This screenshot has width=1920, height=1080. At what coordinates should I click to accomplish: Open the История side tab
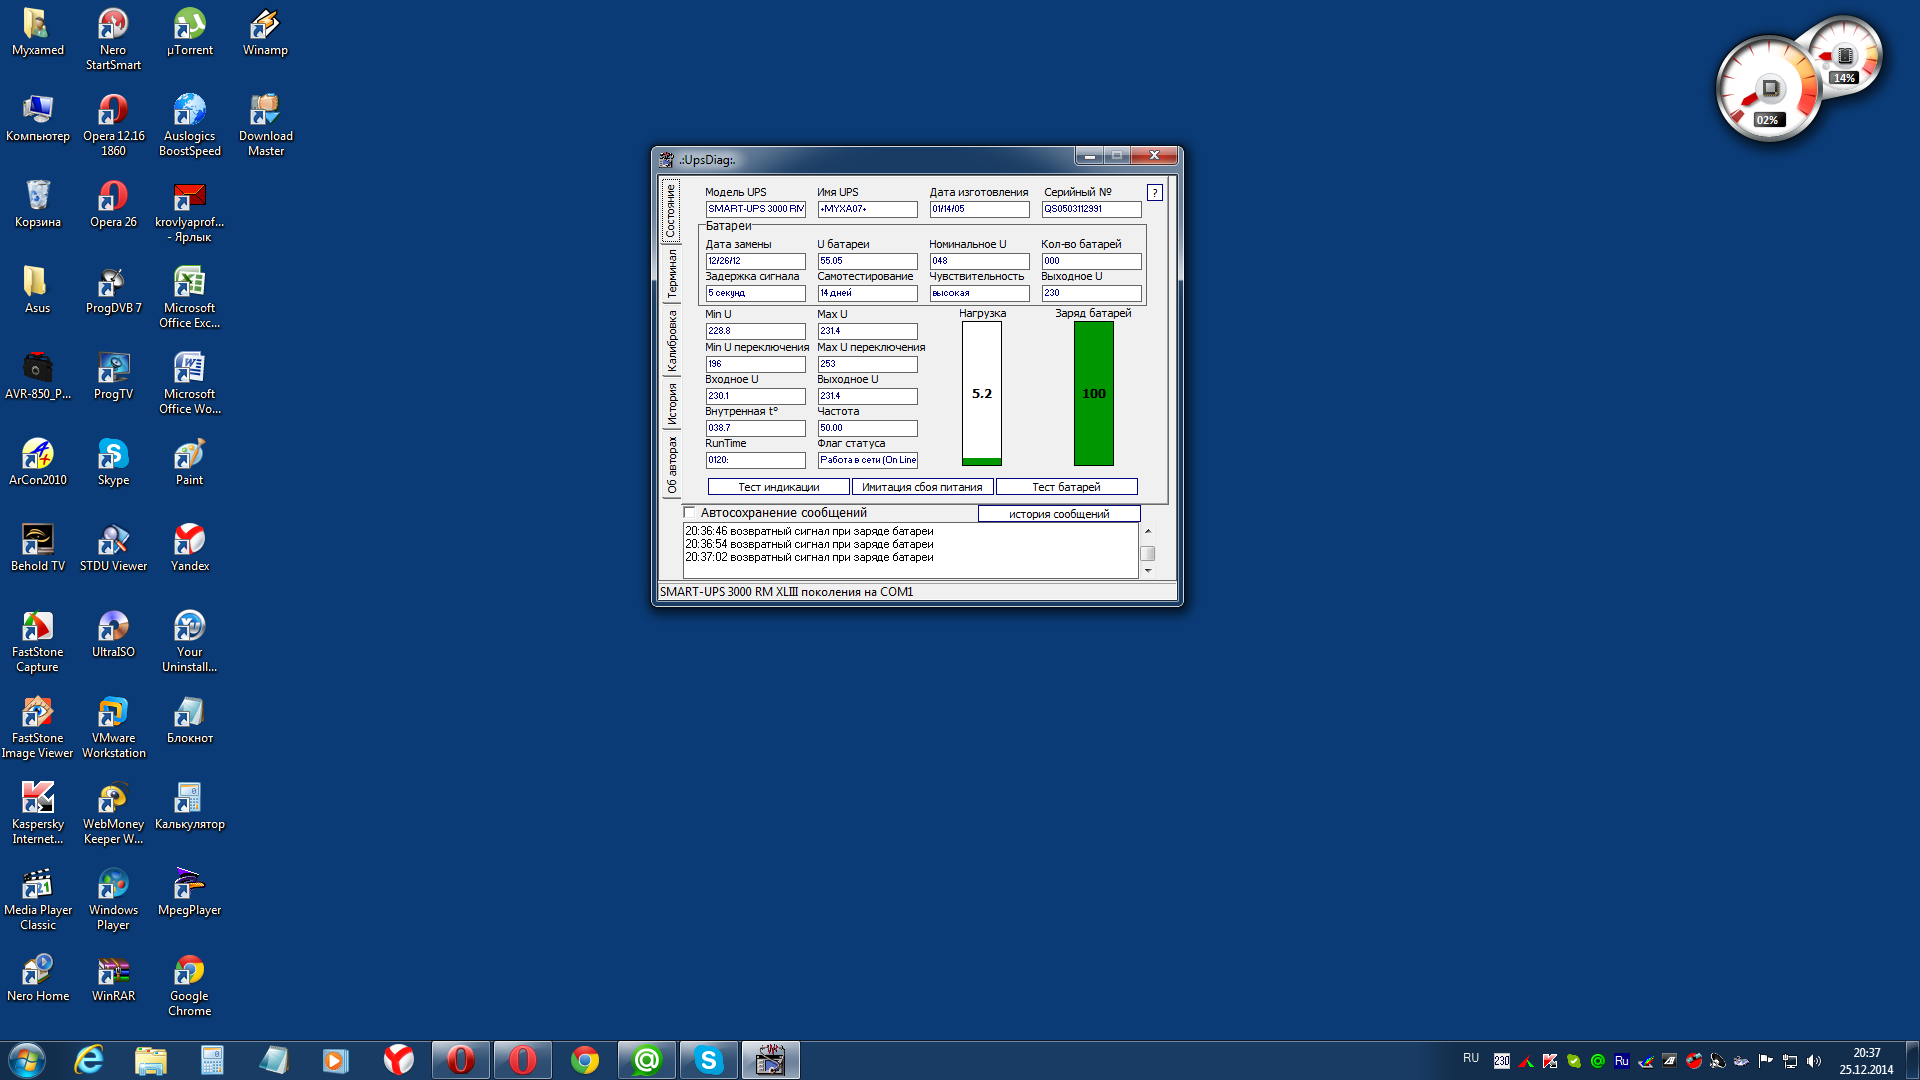[671, 404]
